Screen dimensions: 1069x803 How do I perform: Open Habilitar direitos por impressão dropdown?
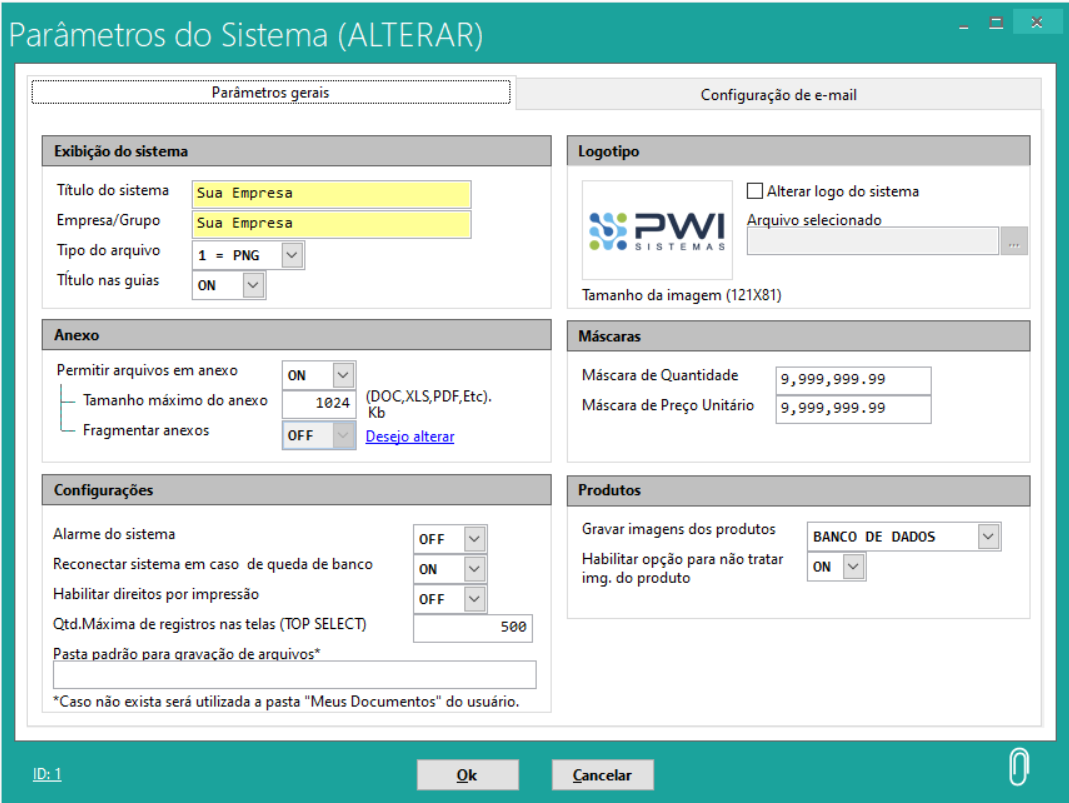coord(475,599)
